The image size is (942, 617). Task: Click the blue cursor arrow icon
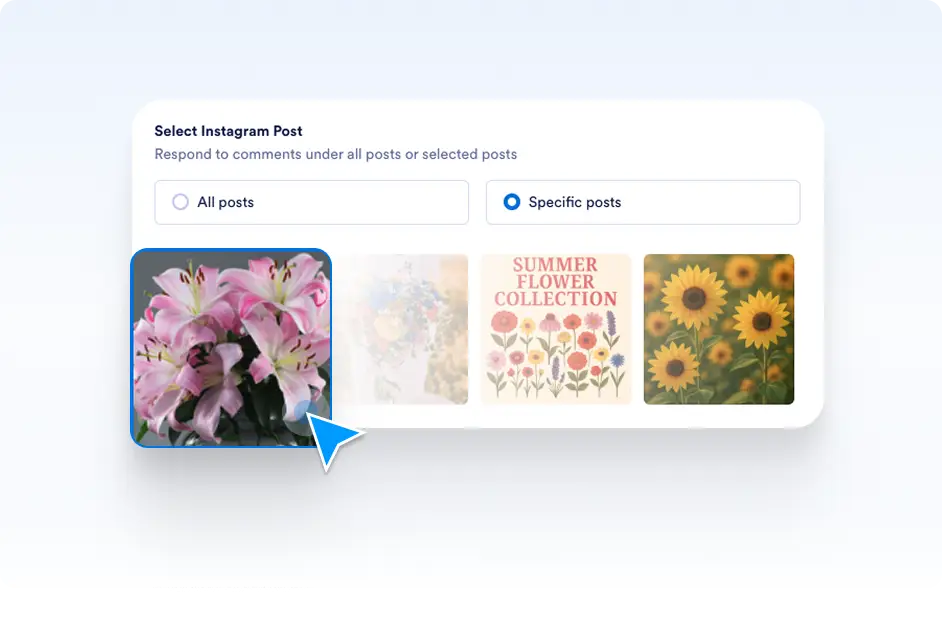(x=332, y=436)
